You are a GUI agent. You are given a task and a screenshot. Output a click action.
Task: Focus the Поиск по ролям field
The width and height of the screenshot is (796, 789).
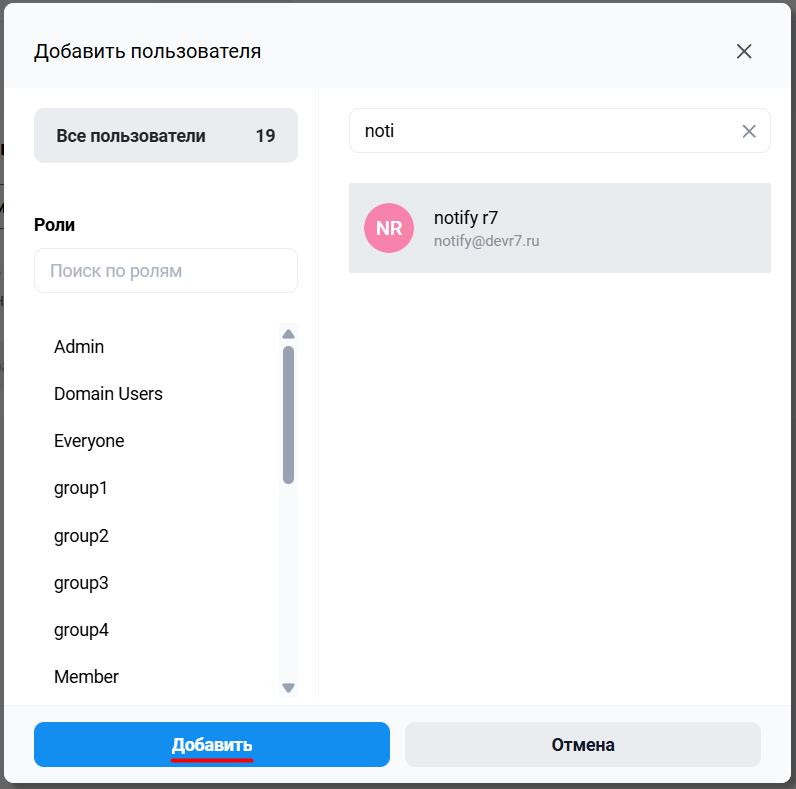tap(165, 271)
